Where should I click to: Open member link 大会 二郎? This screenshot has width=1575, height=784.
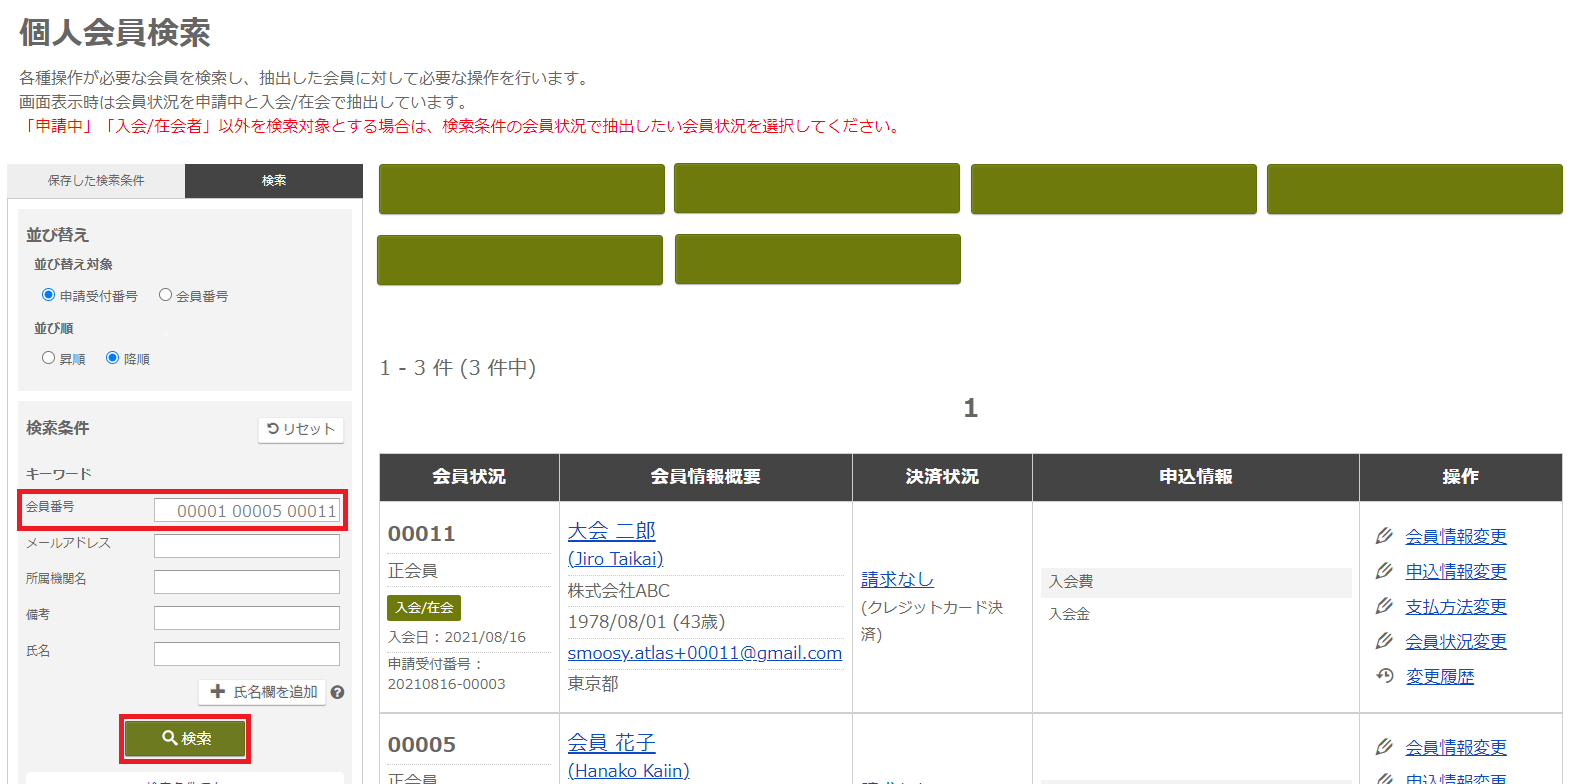coord(612,531)
